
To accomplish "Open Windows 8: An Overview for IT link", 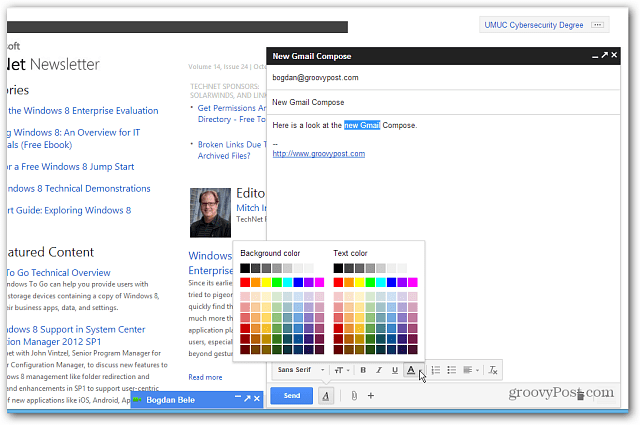I will pyautogui.click(x=73, y=138).
